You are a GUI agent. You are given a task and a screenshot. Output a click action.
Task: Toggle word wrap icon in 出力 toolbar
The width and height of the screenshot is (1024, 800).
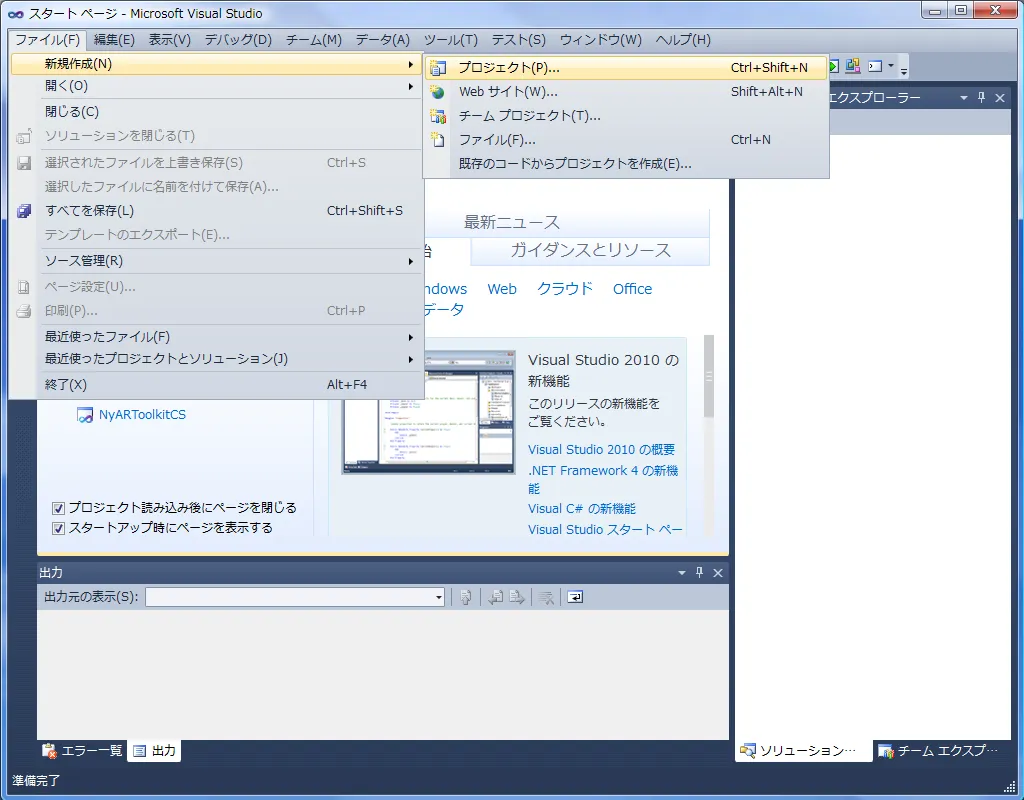(x=575, y=597)
